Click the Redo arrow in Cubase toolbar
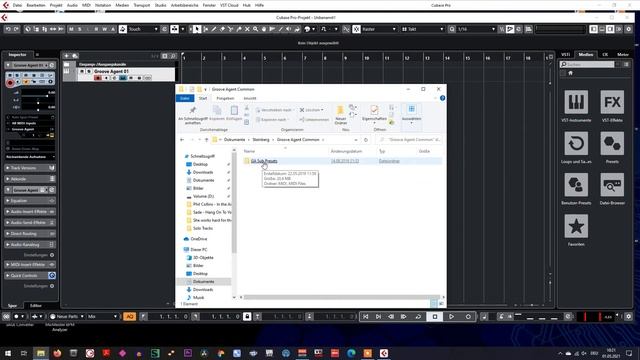This screenshot has width=640, height=360. tap(16, 29)
